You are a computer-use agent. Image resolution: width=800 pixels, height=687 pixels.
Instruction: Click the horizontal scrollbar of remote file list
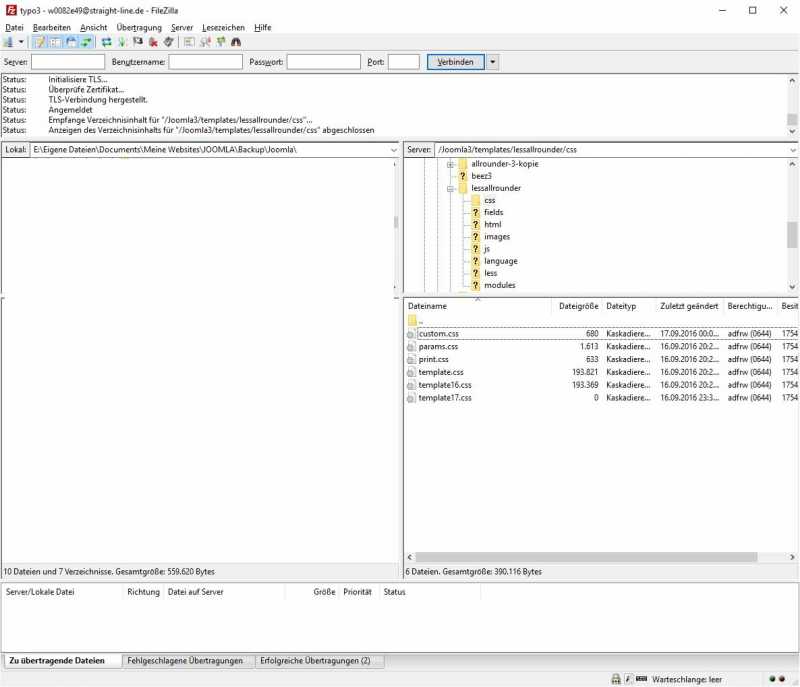click(x=586, y=557)
